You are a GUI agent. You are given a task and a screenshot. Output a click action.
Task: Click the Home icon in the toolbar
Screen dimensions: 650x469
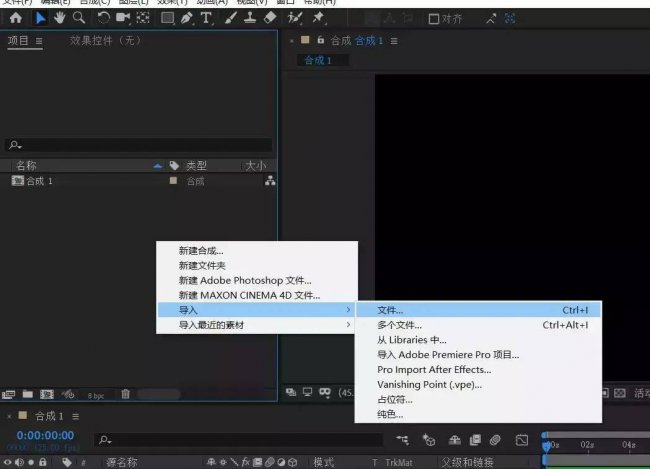coord(16,18)
